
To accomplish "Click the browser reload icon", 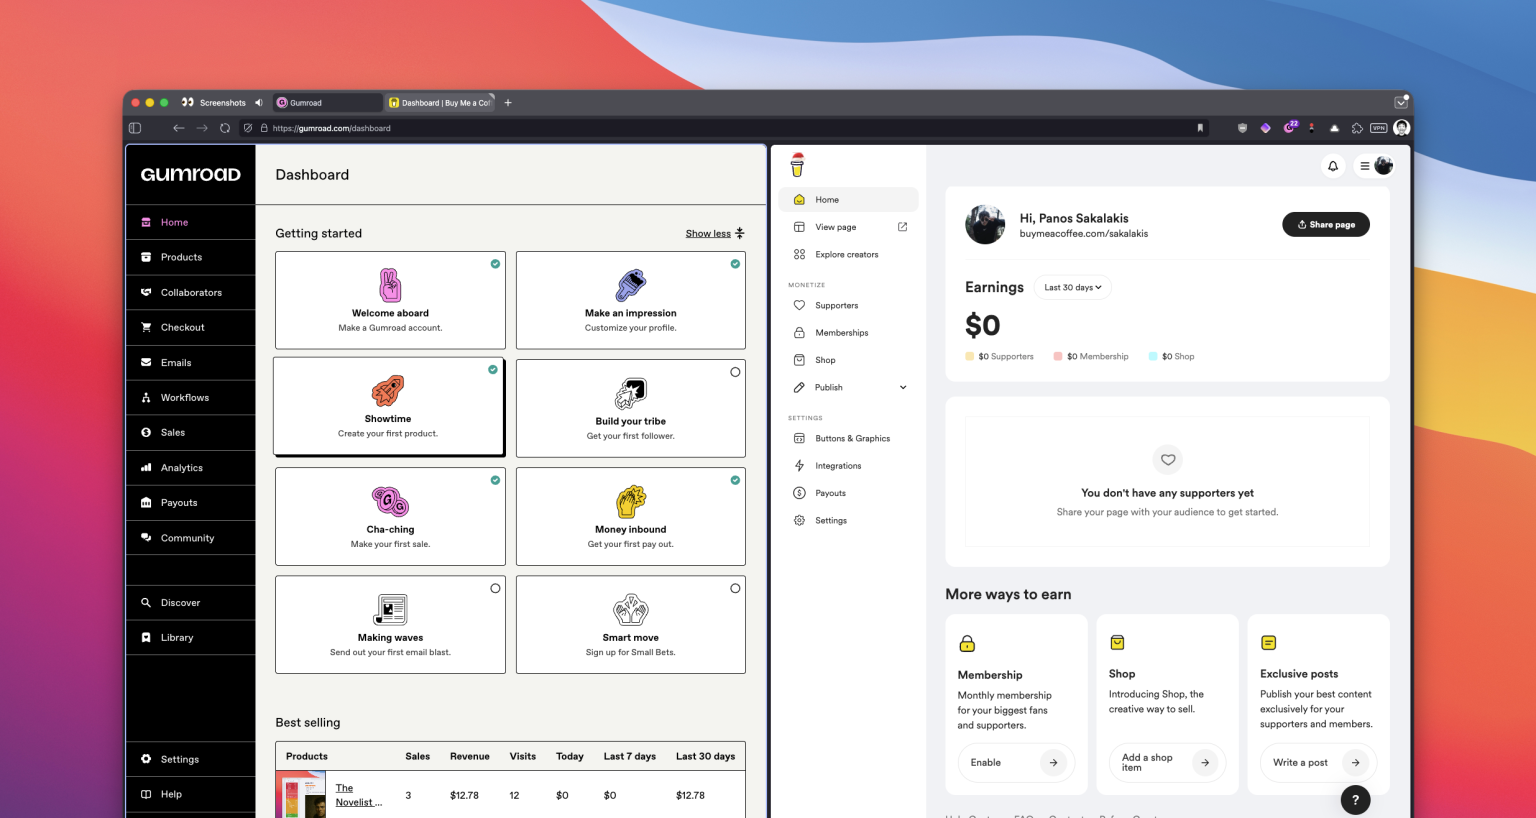I will pyautogui.click(x=225, y=128).
